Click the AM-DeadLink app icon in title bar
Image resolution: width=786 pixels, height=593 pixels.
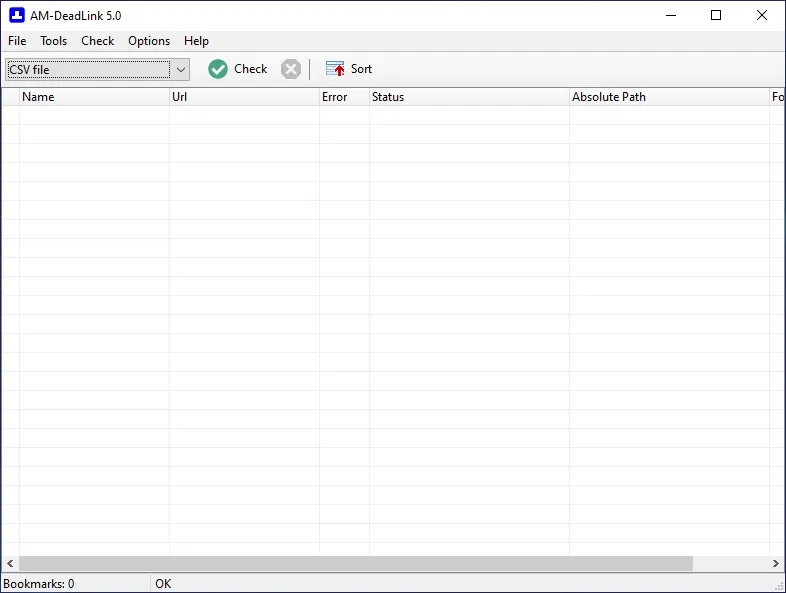[x=17, y=16]
